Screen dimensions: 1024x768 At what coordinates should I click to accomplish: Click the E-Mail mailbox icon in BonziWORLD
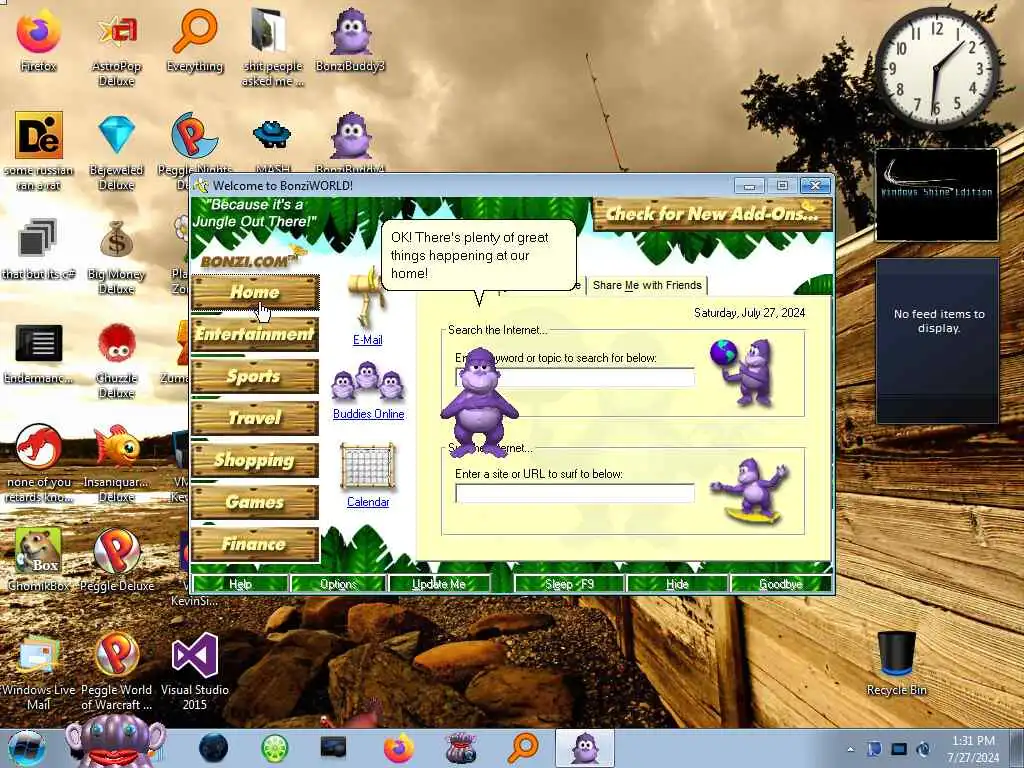[x=366, y=297]
